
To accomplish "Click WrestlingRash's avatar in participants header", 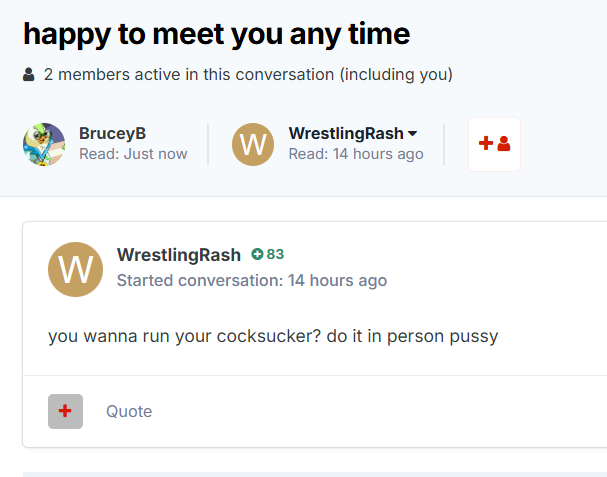I will point(253,144).
